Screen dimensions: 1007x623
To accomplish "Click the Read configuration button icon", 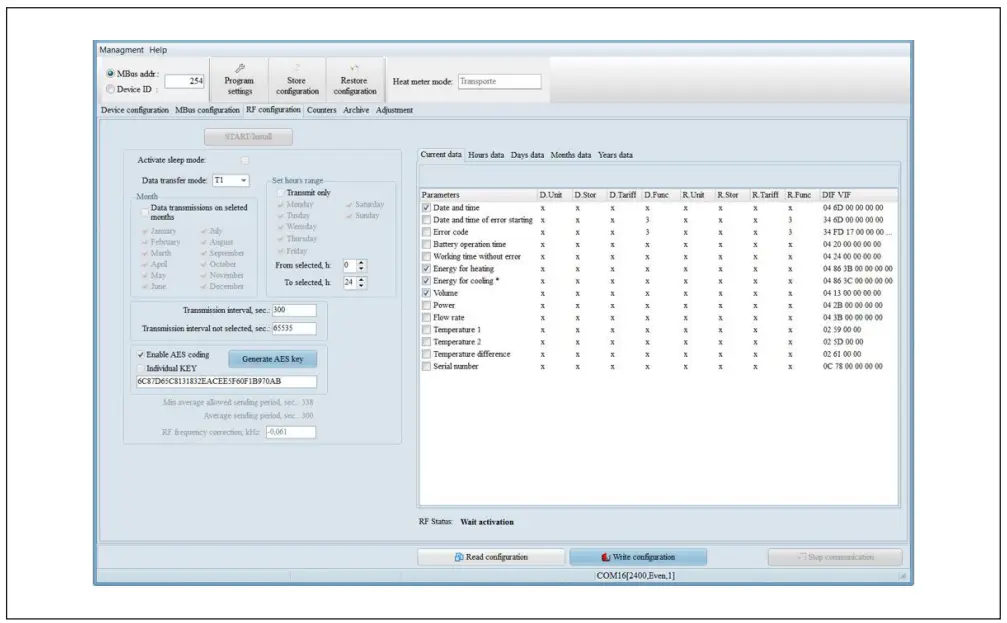I will point(459,557).
